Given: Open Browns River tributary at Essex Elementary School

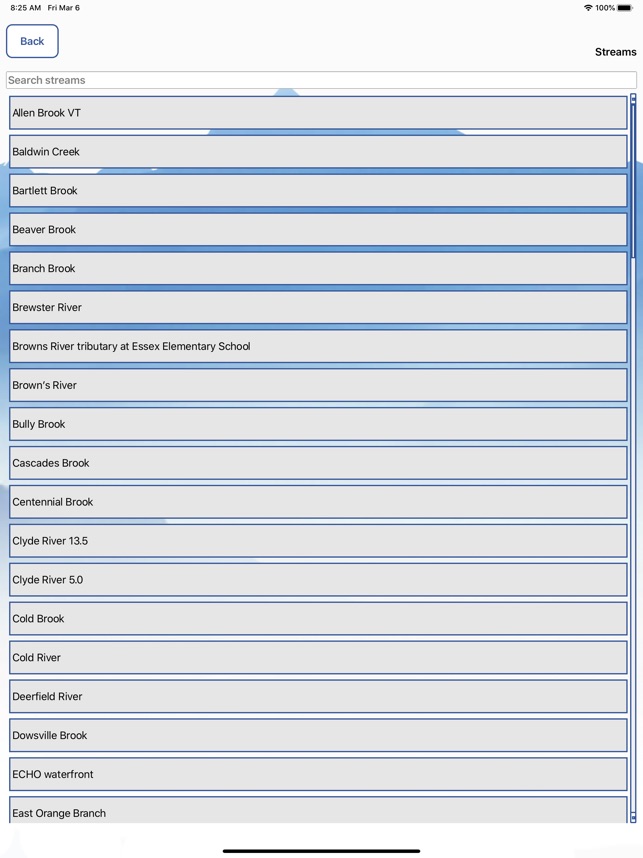Looking at the screenshot, I should (x=318, y=346).
